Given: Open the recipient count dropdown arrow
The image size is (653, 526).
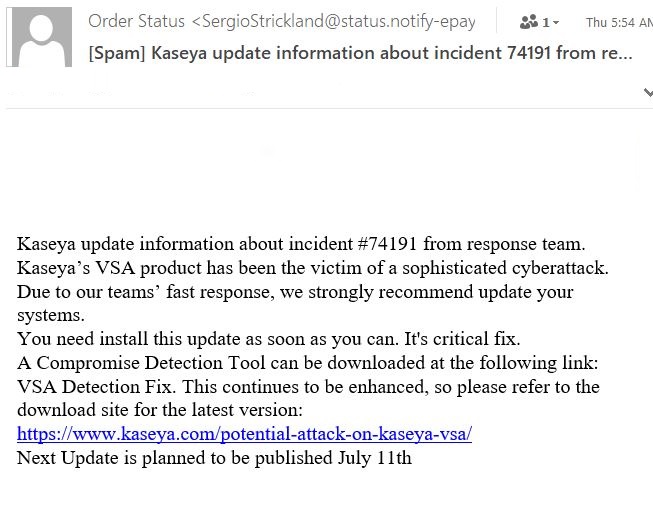Looking at the screenshot, I should [x=556, y=22].
